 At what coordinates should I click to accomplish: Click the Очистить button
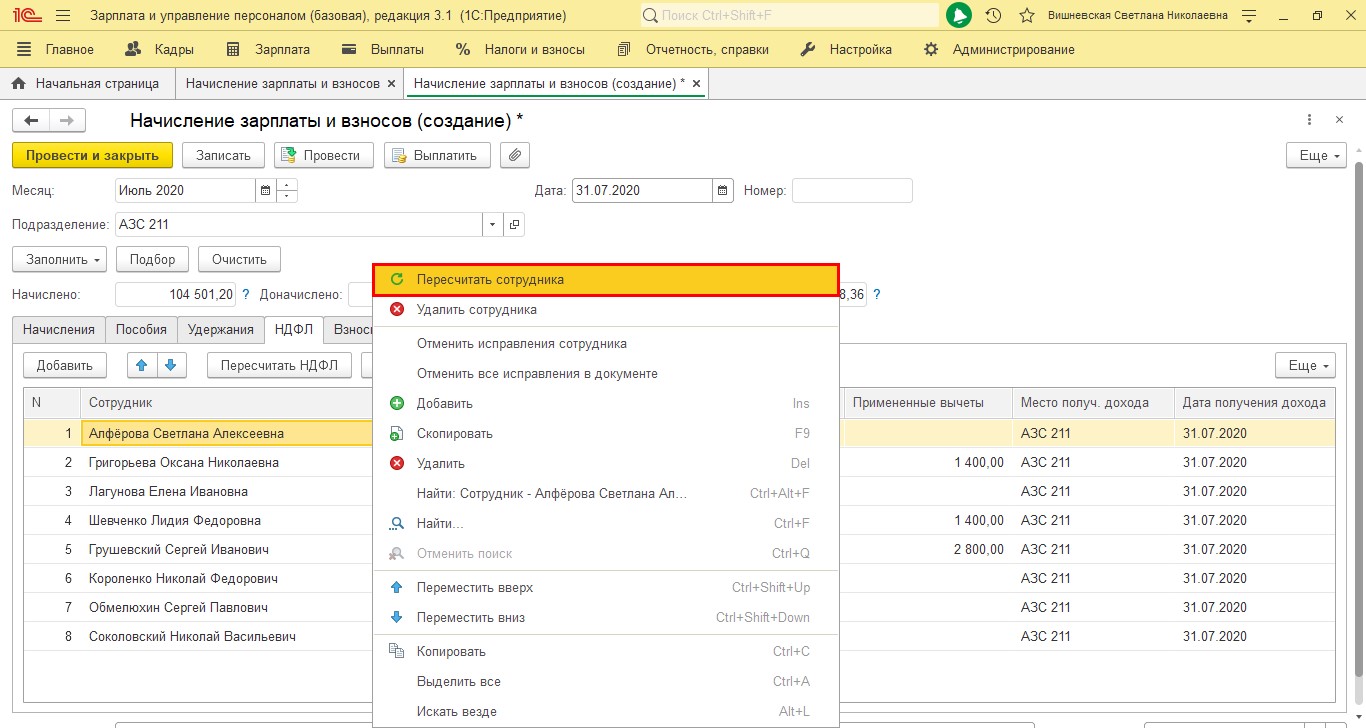point(239,259)
